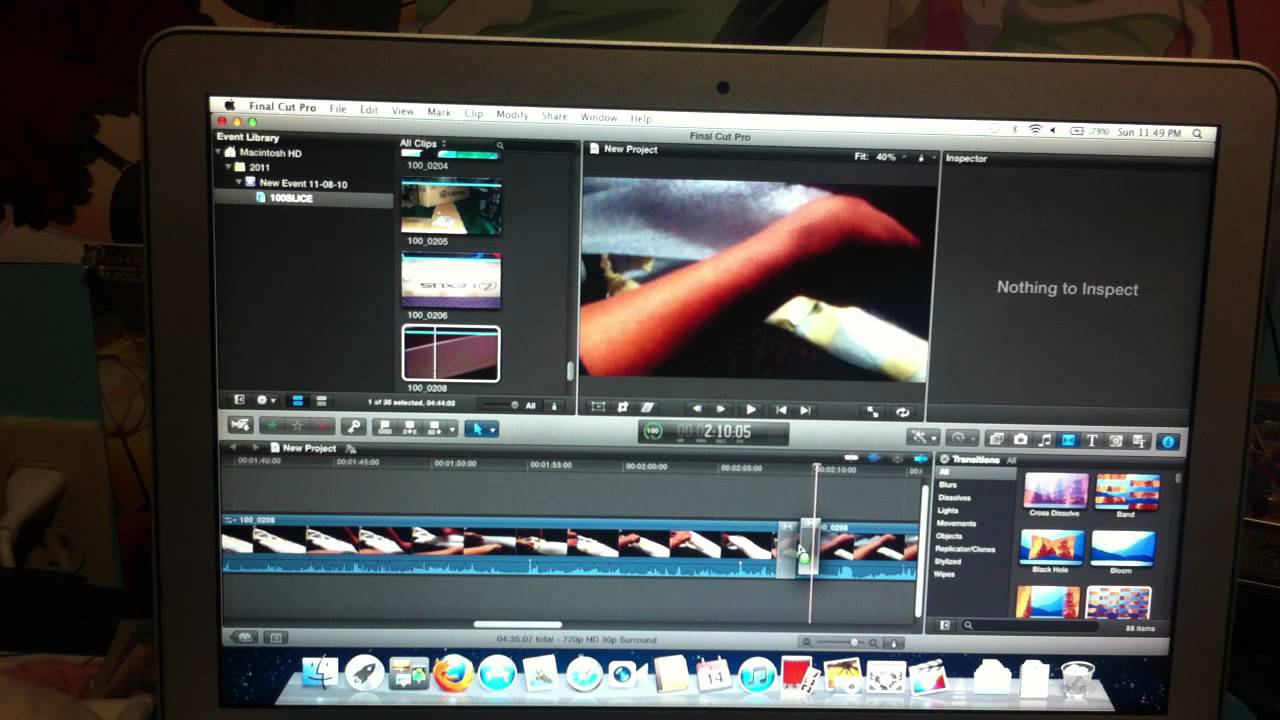Click the viewer Distort tool

(647, 408)
